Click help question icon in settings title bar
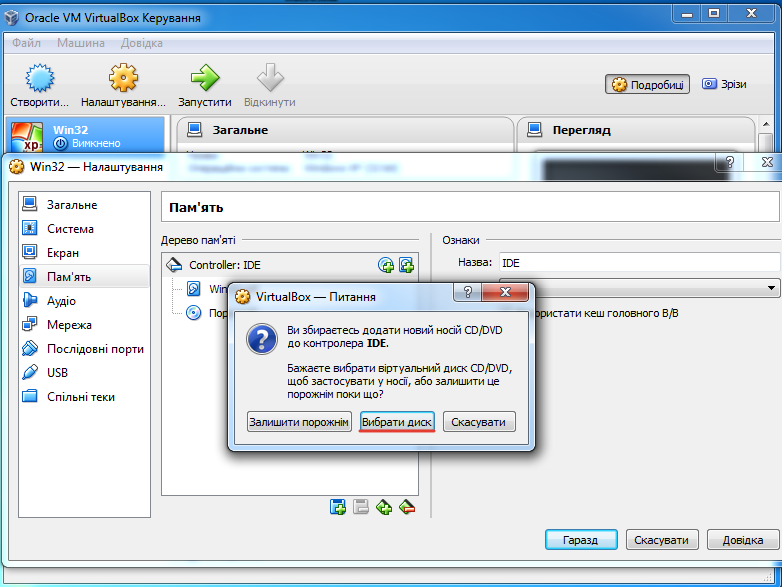 pos(730,162)
